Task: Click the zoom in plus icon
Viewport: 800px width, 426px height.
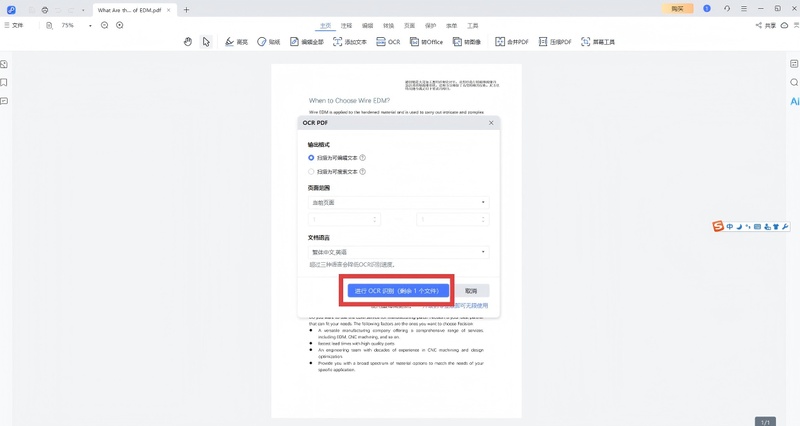Action: pyautogui.click(x=120, y=25)
